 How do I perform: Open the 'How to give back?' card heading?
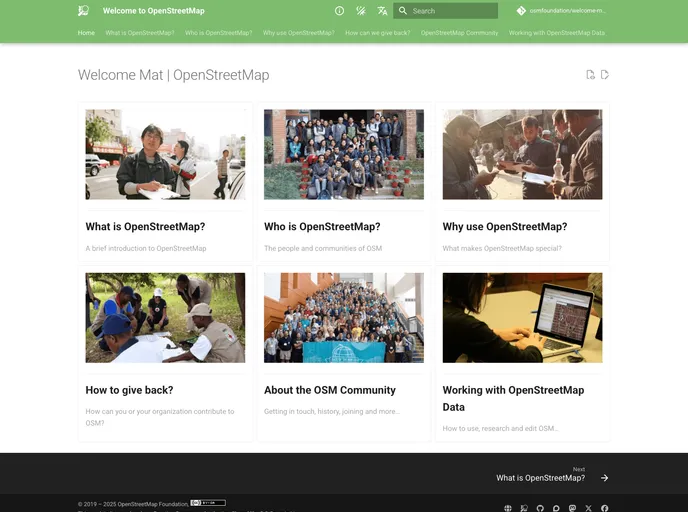point(129,390)
